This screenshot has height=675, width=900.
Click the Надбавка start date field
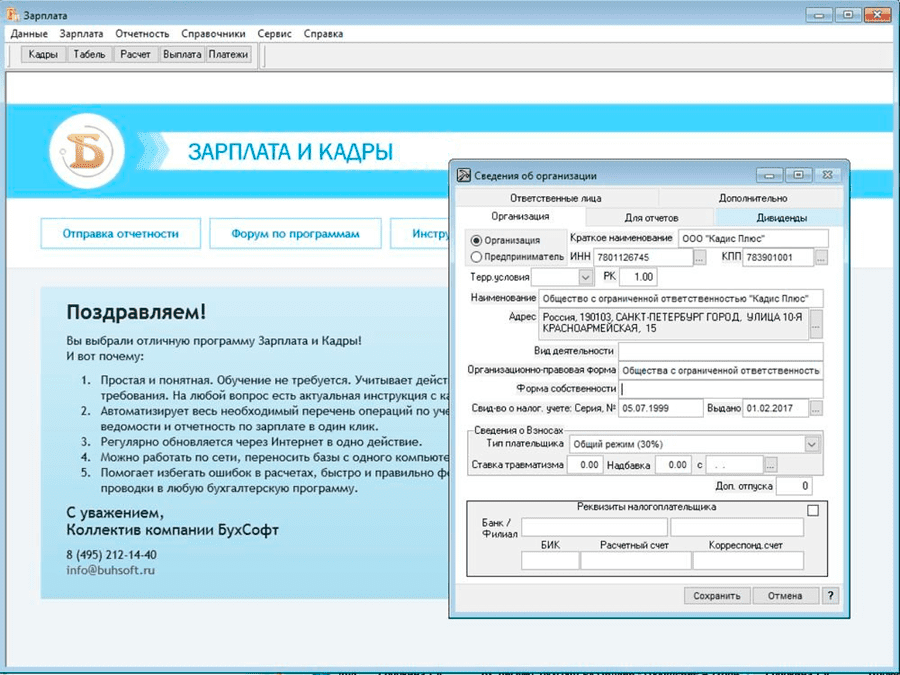click(735, 465)
